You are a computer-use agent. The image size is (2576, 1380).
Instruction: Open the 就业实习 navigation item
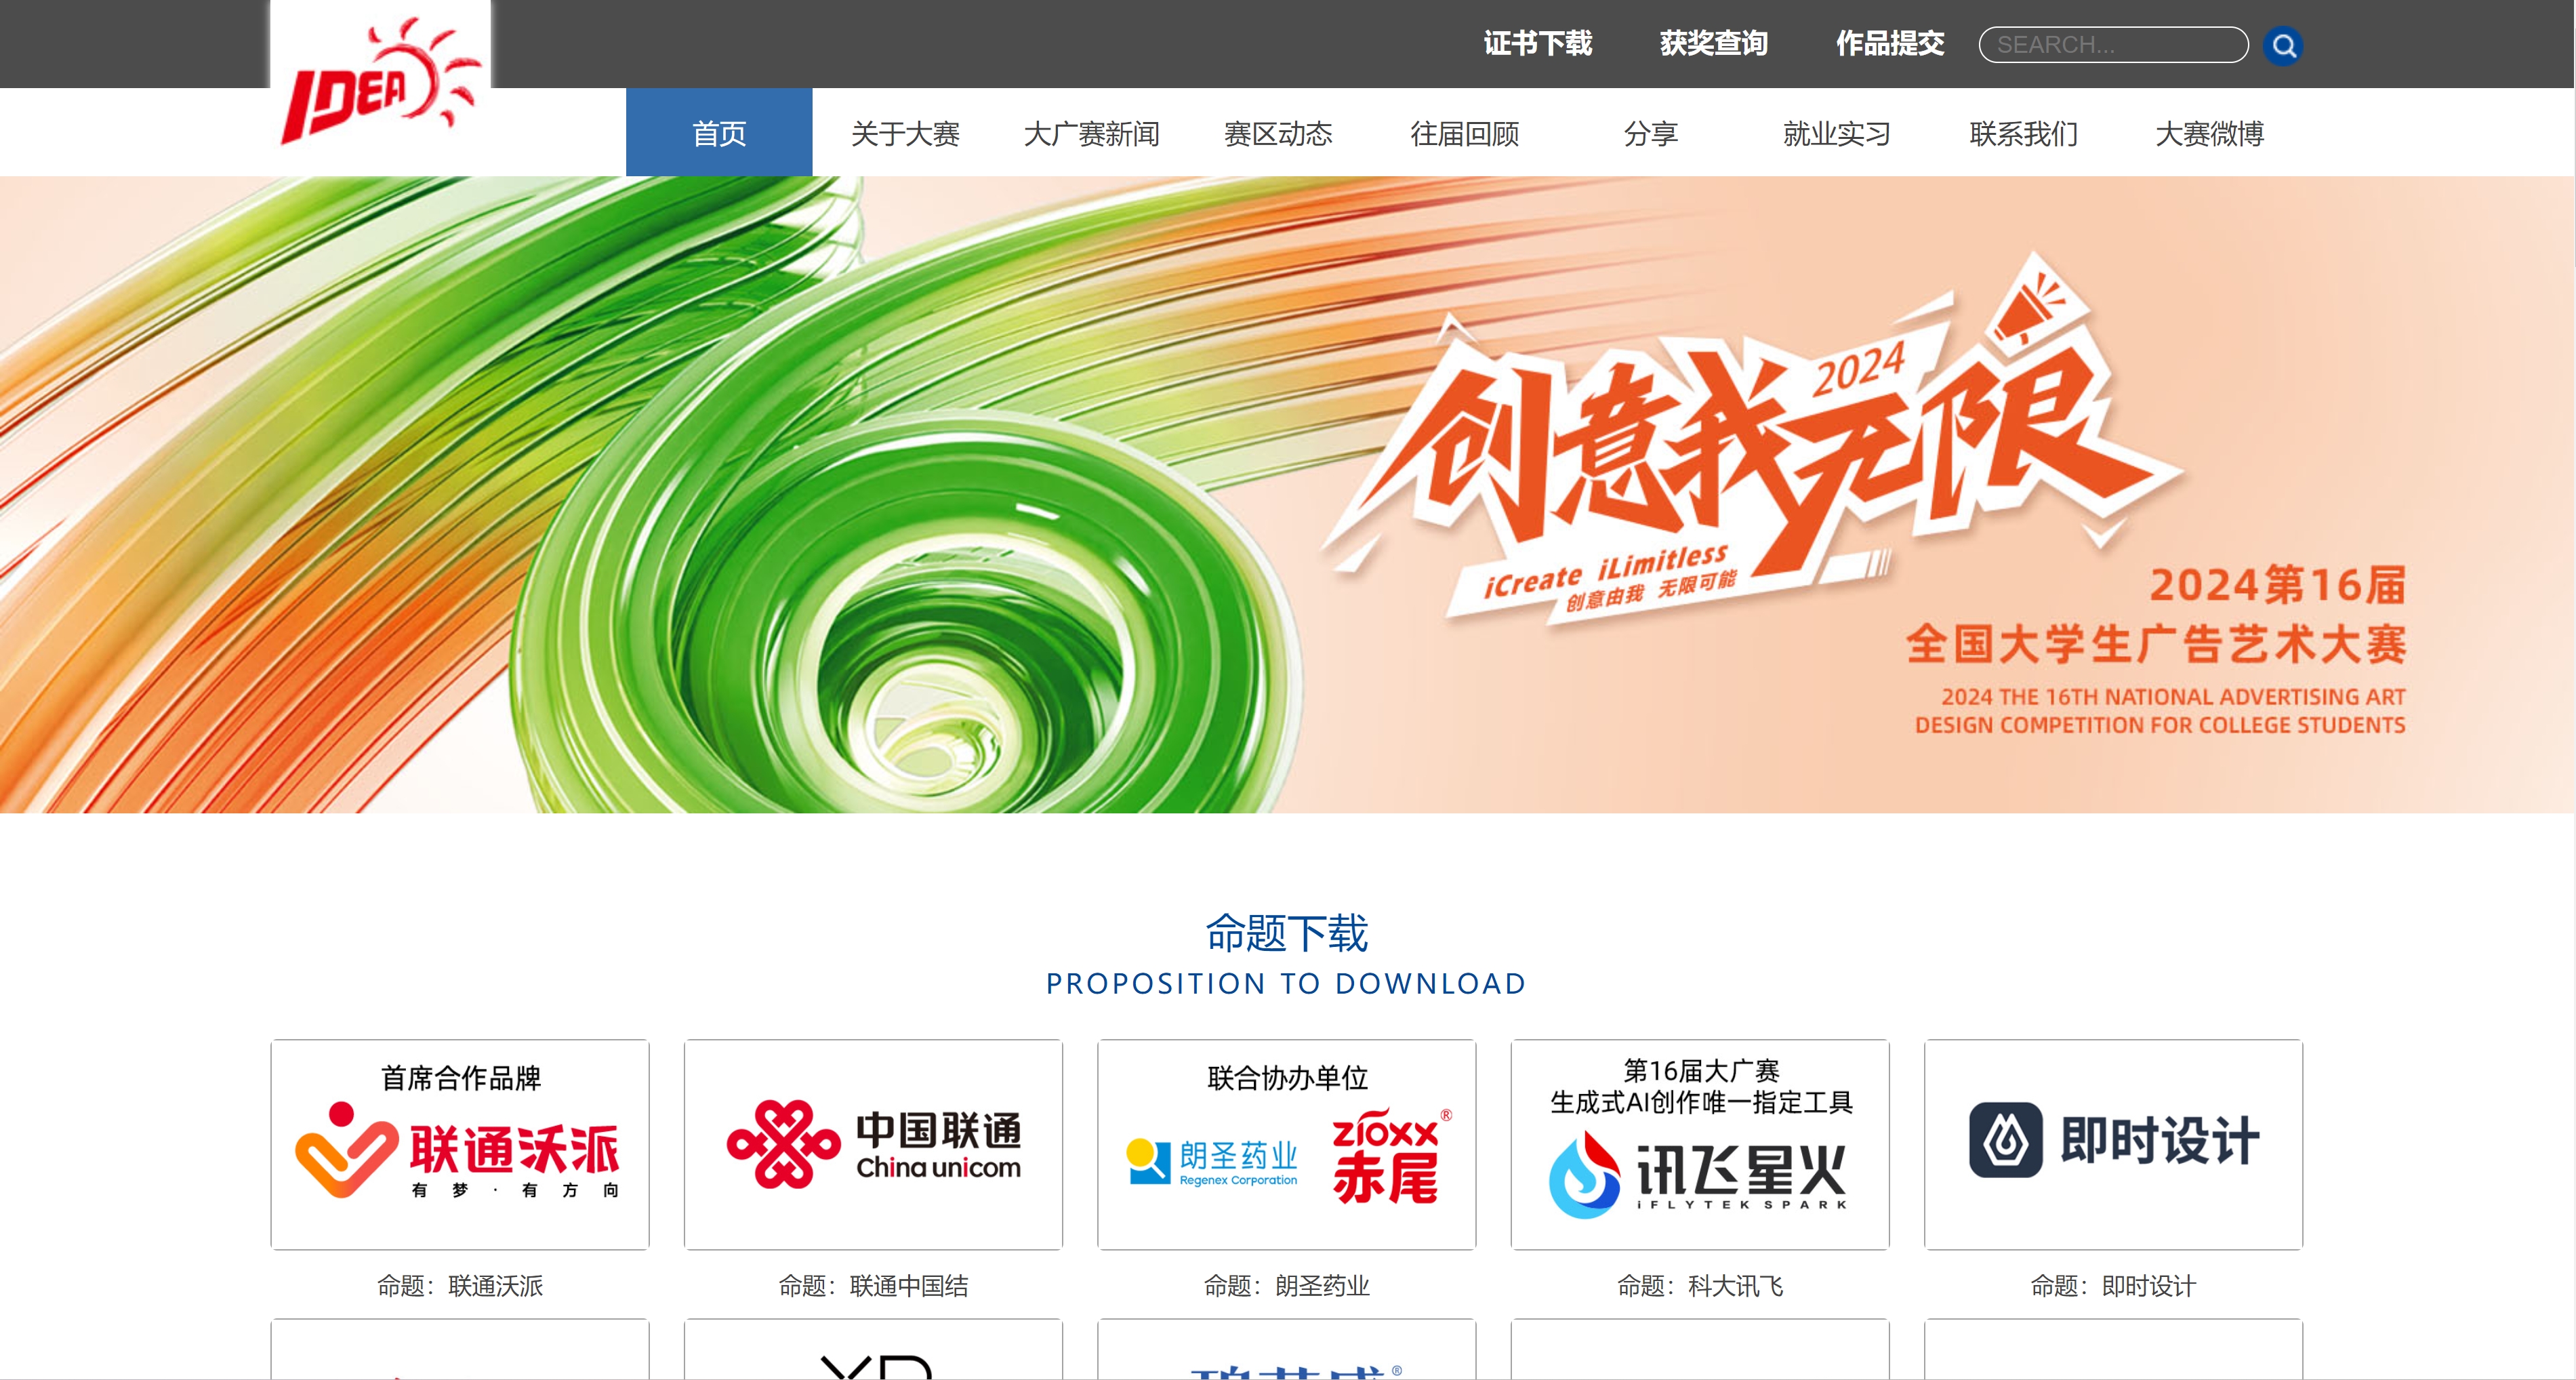pyautogui.click(x=1837, y=133)
